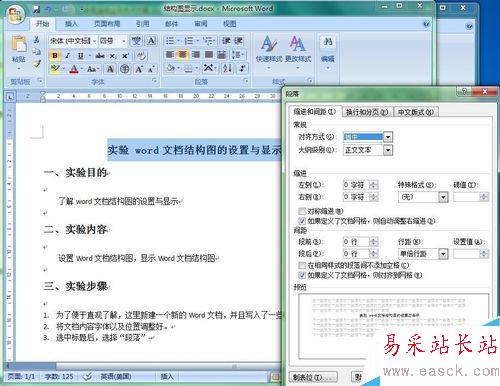
Task: Open the 大纲级别 outline level dropdown
Action: [388, 150]
